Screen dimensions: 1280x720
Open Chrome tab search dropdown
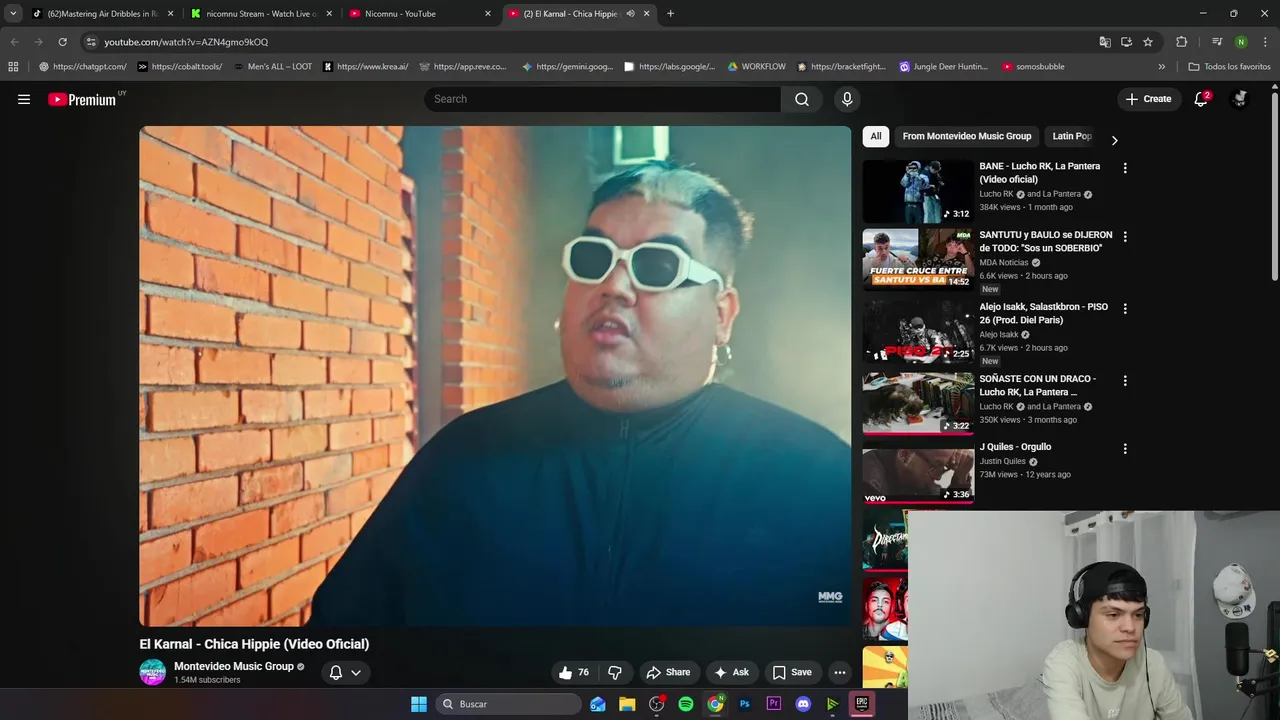[x=13, y=14]
